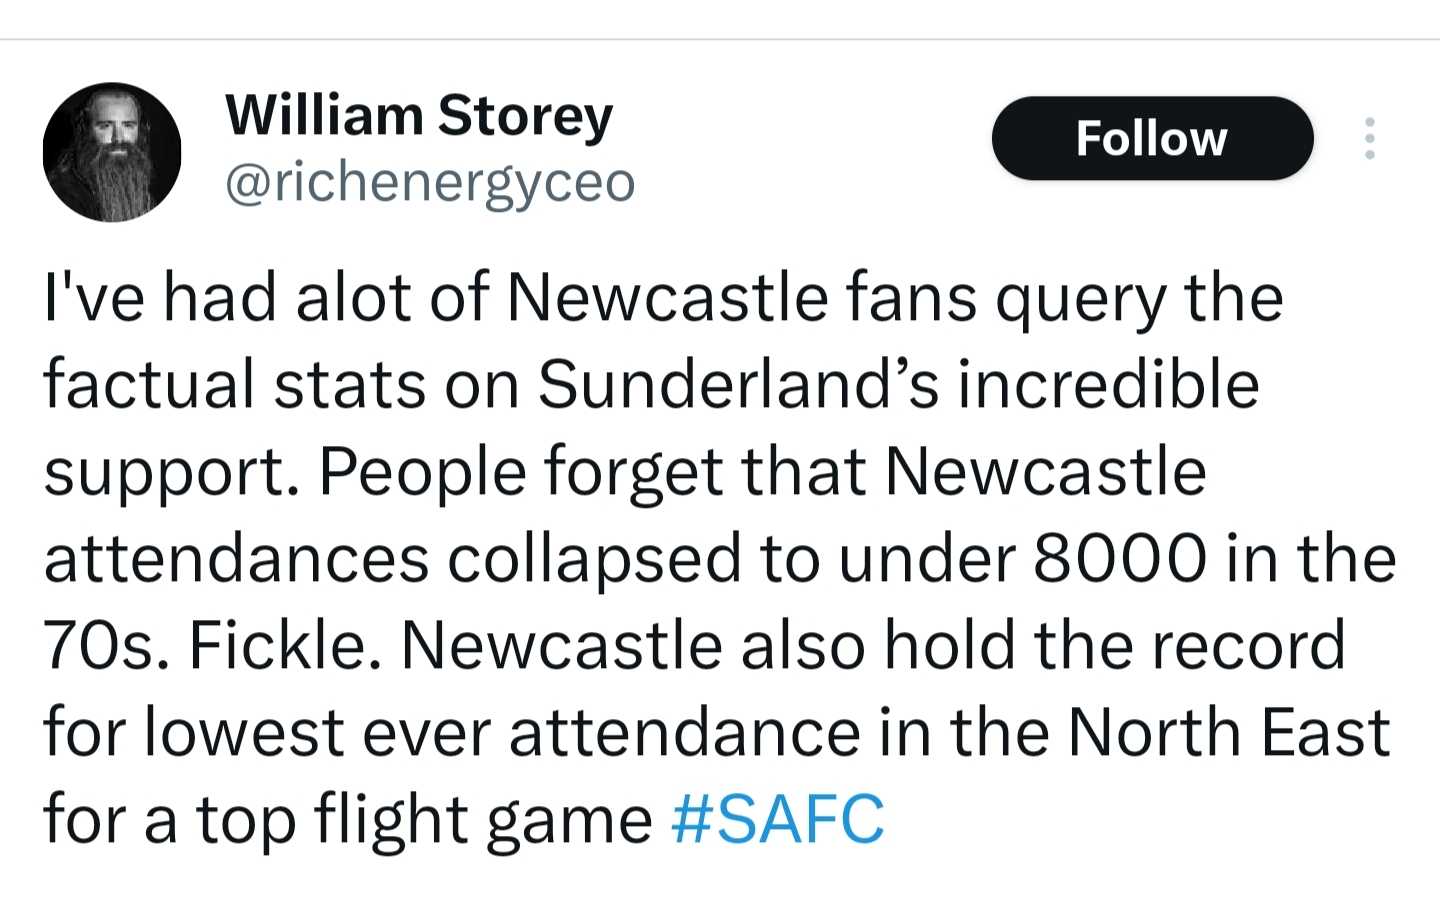Click the word 'incredible' in the tweet

tap(1109, 384)
